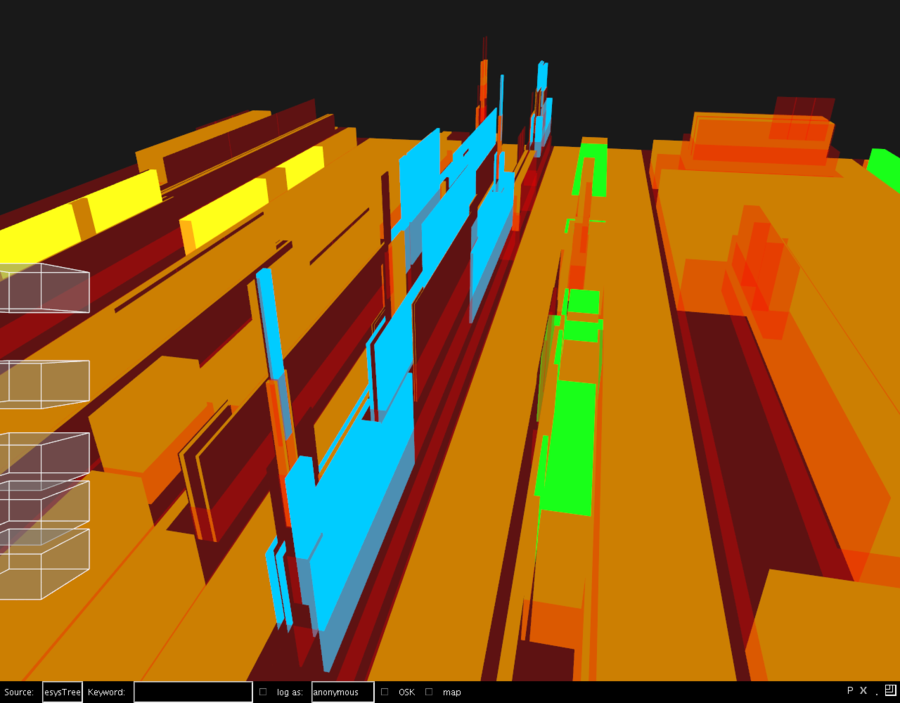Click the P button in bottom bar
This screenshot has width=900, height=703.
(850, 690)
